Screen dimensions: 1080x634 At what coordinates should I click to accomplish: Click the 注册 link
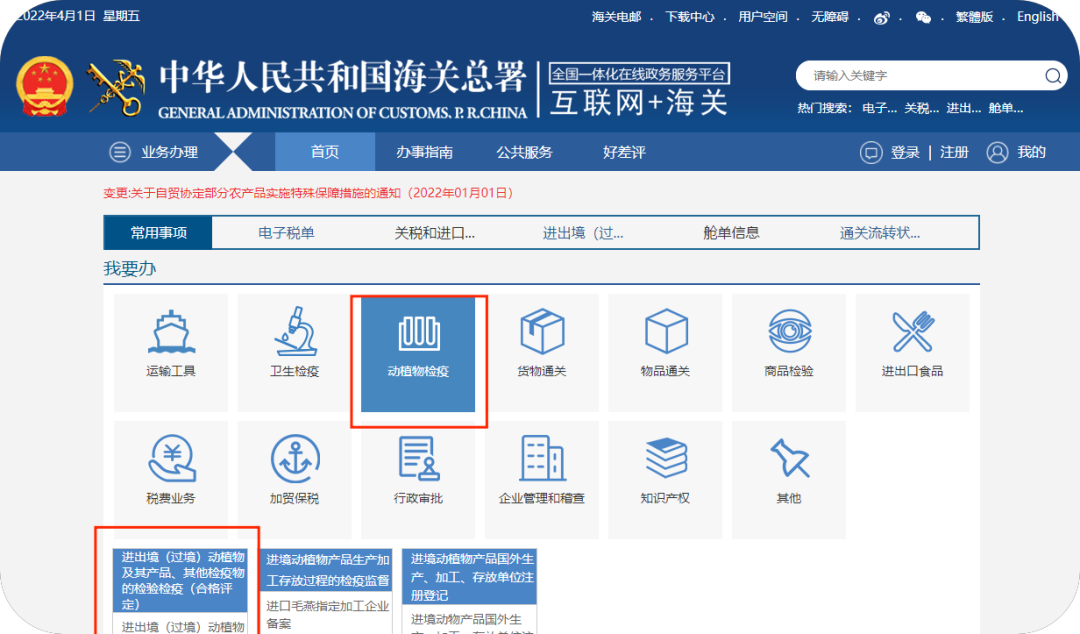[955, 152]
